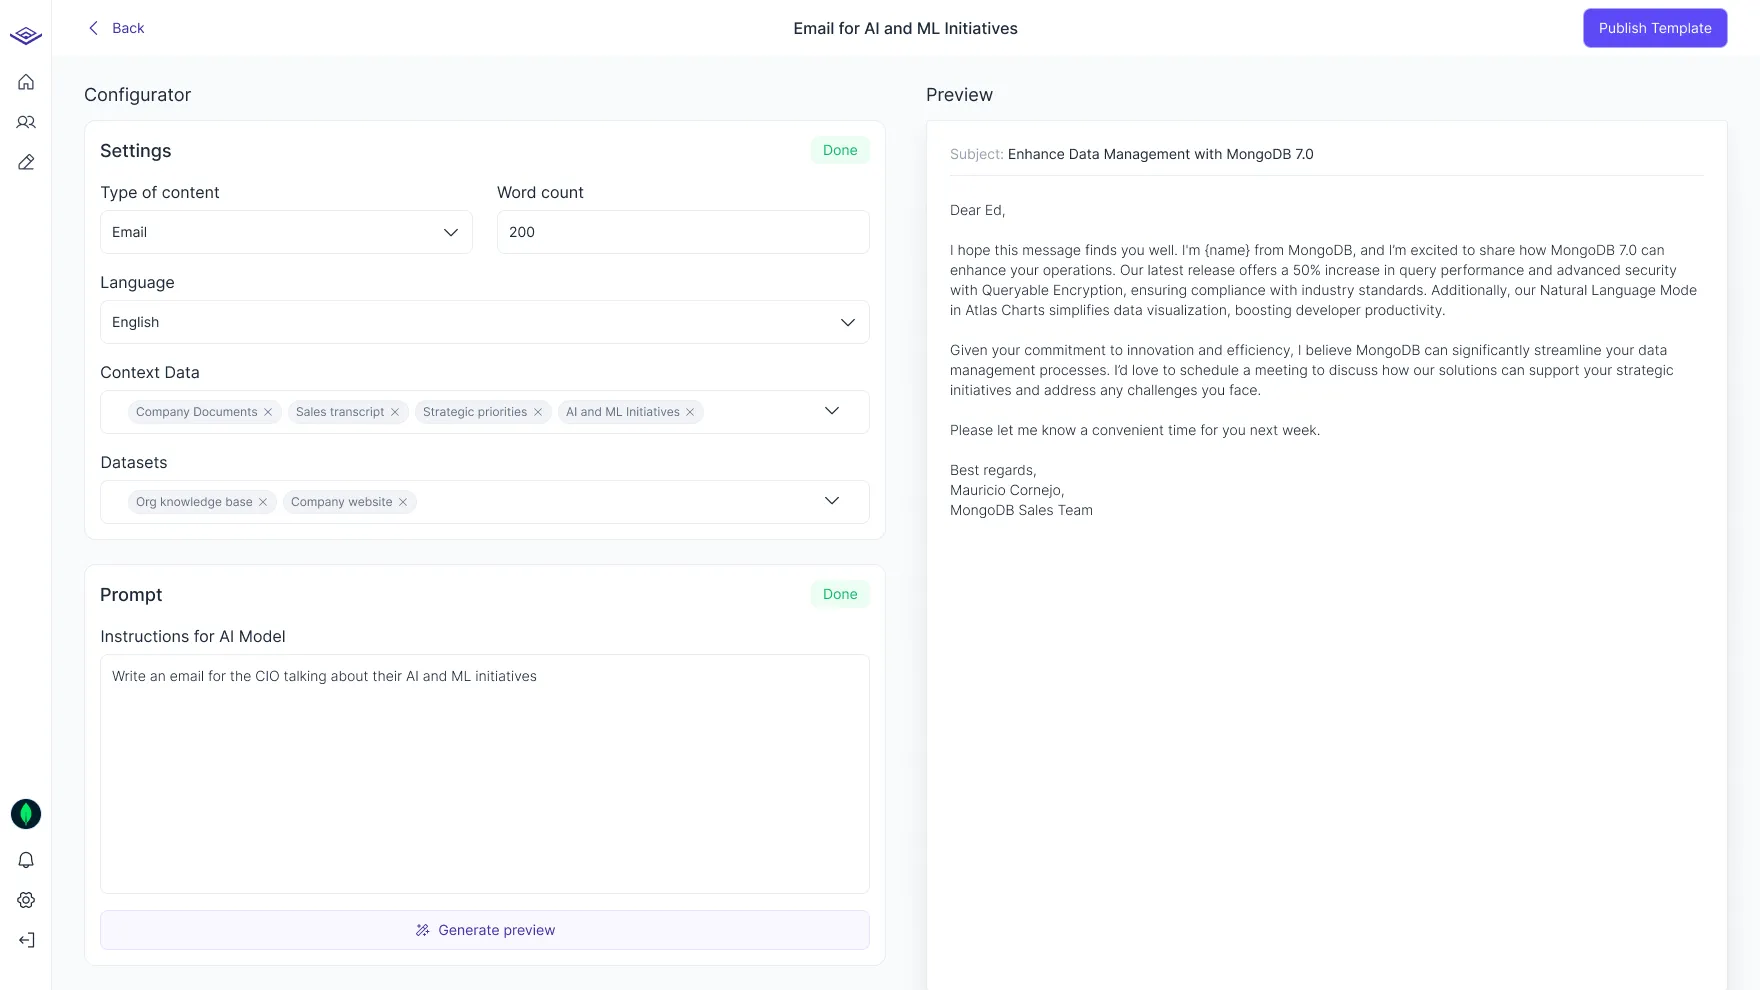Click the logout icon in sidebar
Image resolution: width=1760 pixels, height=990 pixels.
(26, 940)
